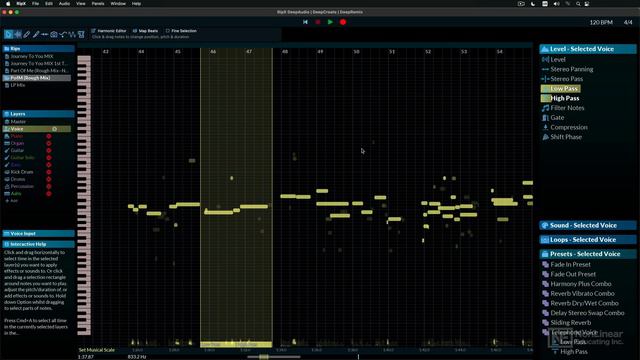640x360 pixels.
Task: Unmute the Kick Drum layer red button
Action: pyautogui.click(x=49, y=172)
